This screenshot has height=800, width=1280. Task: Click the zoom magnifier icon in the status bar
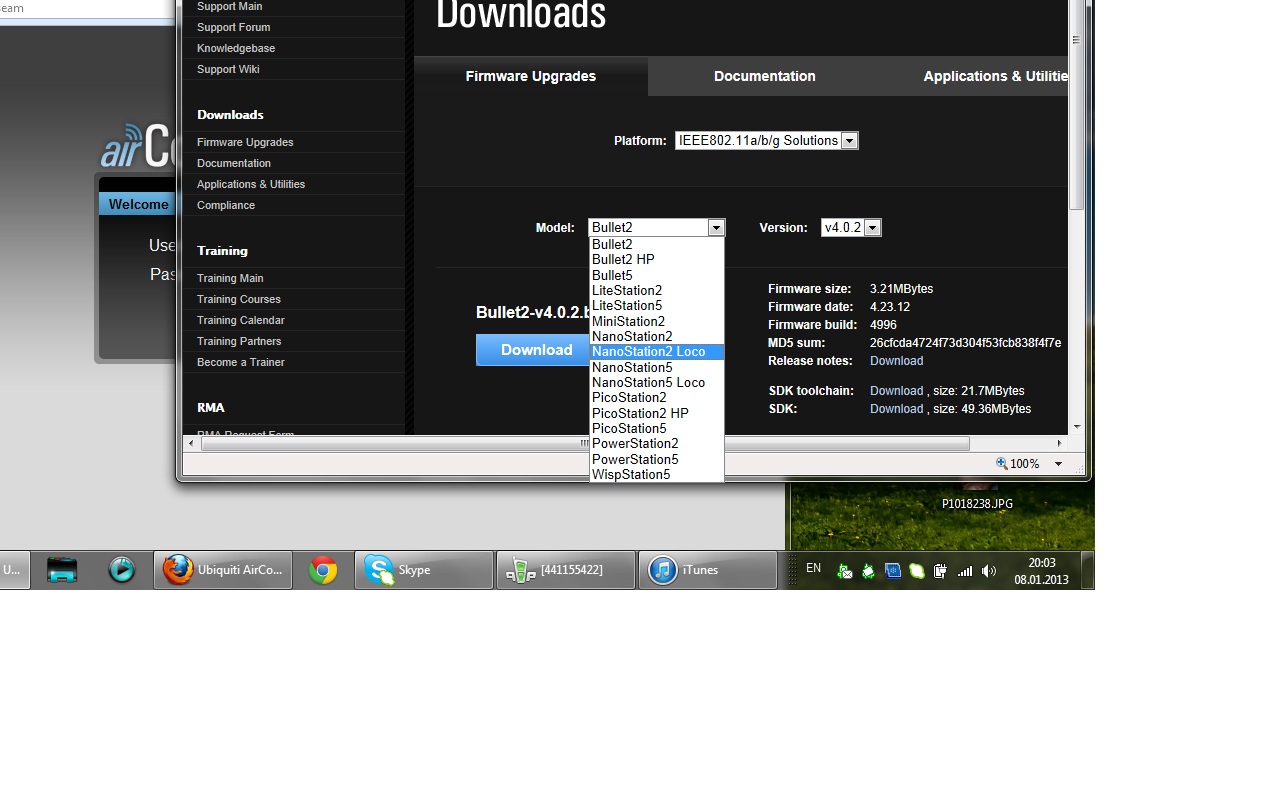pos(1002,463)
